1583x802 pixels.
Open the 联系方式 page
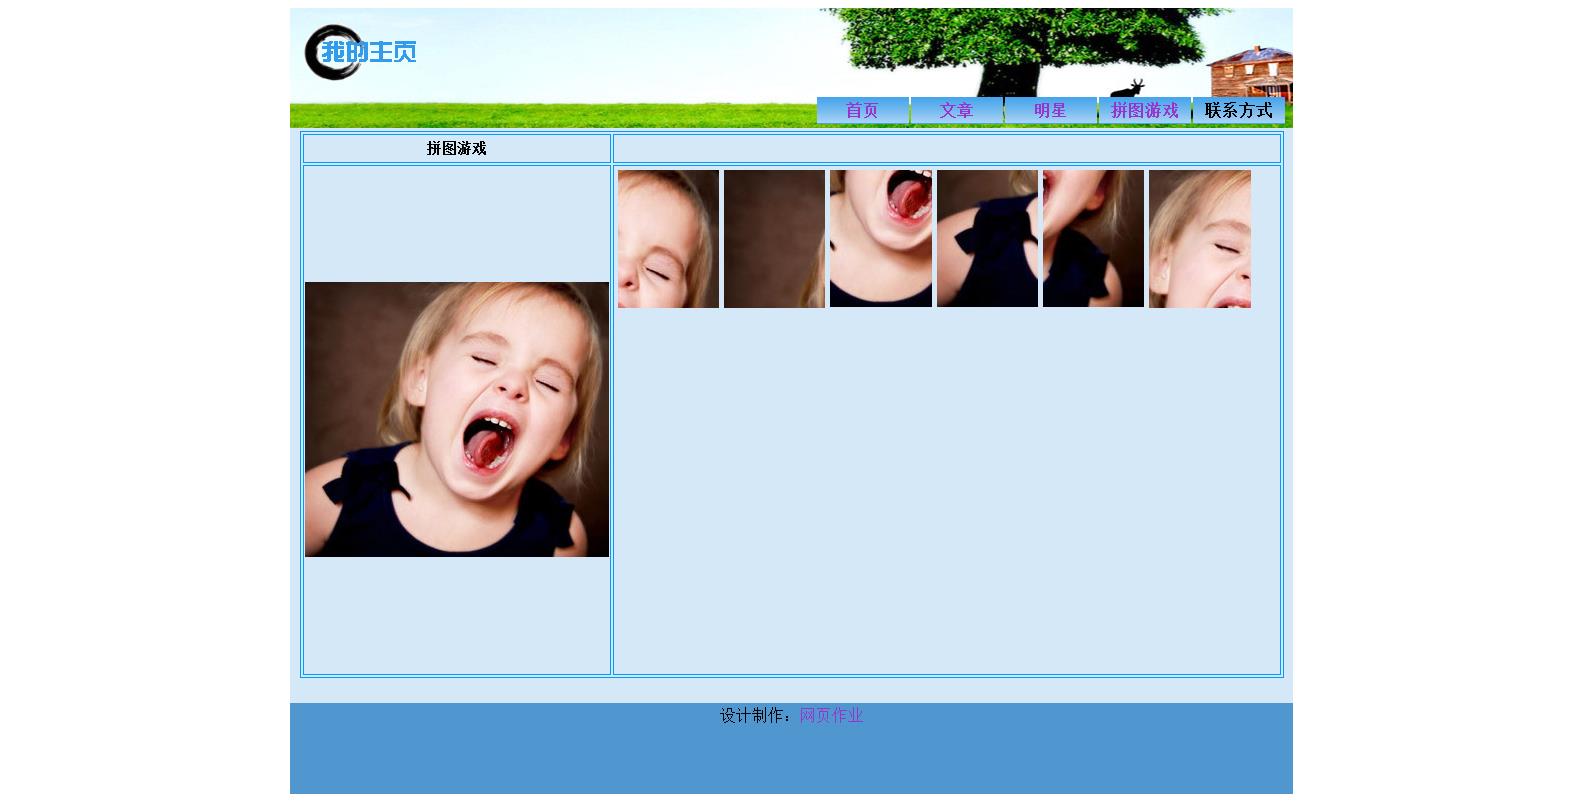(1238, 110)
